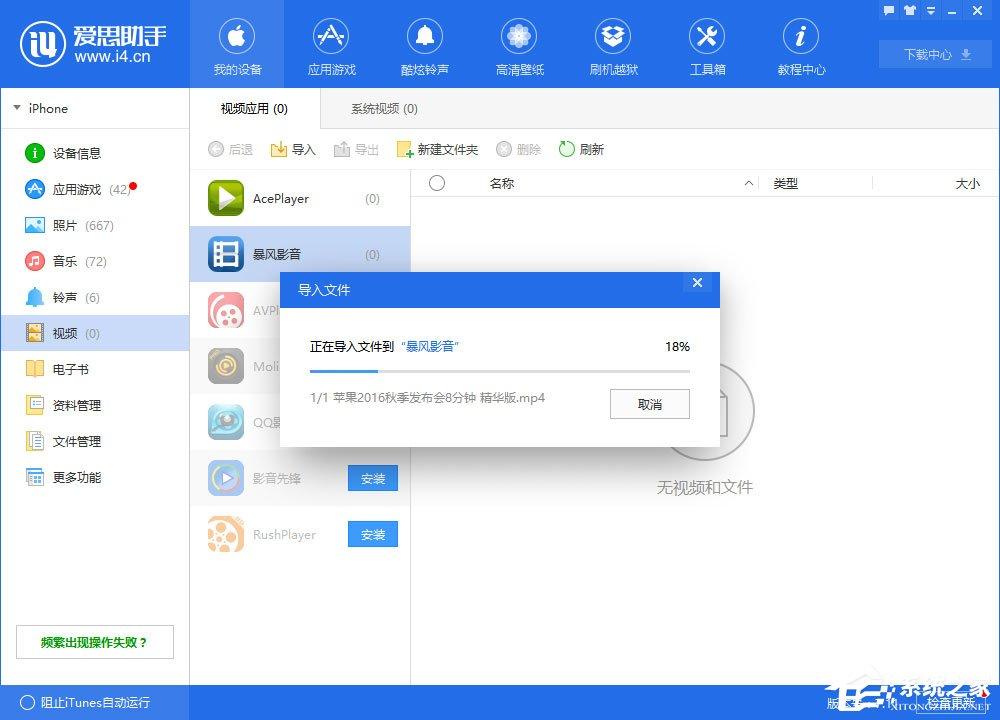This screenshot has width=1000, height=720.
Task: Open the 刷机越狱 (jailbreak) section
Action: coord(613,45)
